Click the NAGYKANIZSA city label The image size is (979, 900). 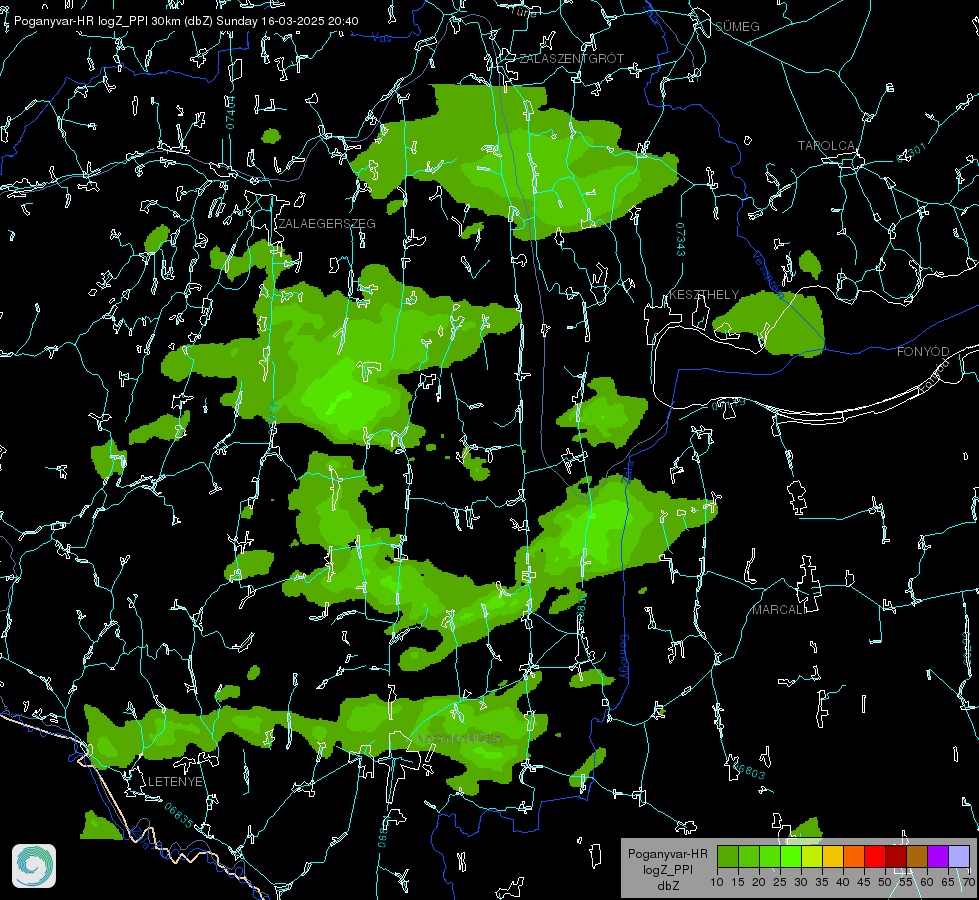(x=459, y=739)
